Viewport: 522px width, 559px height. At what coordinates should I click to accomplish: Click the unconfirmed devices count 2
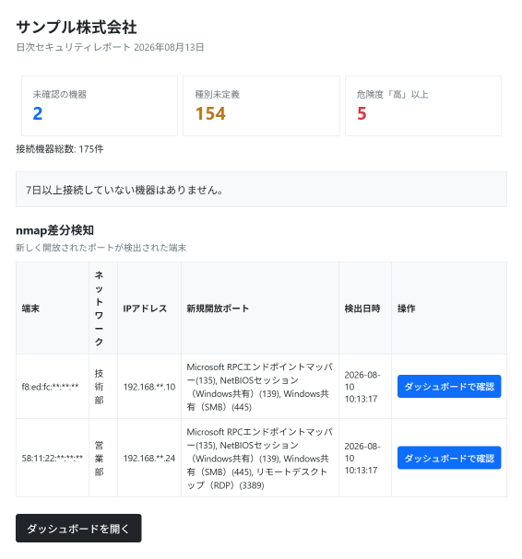(37, 114)
